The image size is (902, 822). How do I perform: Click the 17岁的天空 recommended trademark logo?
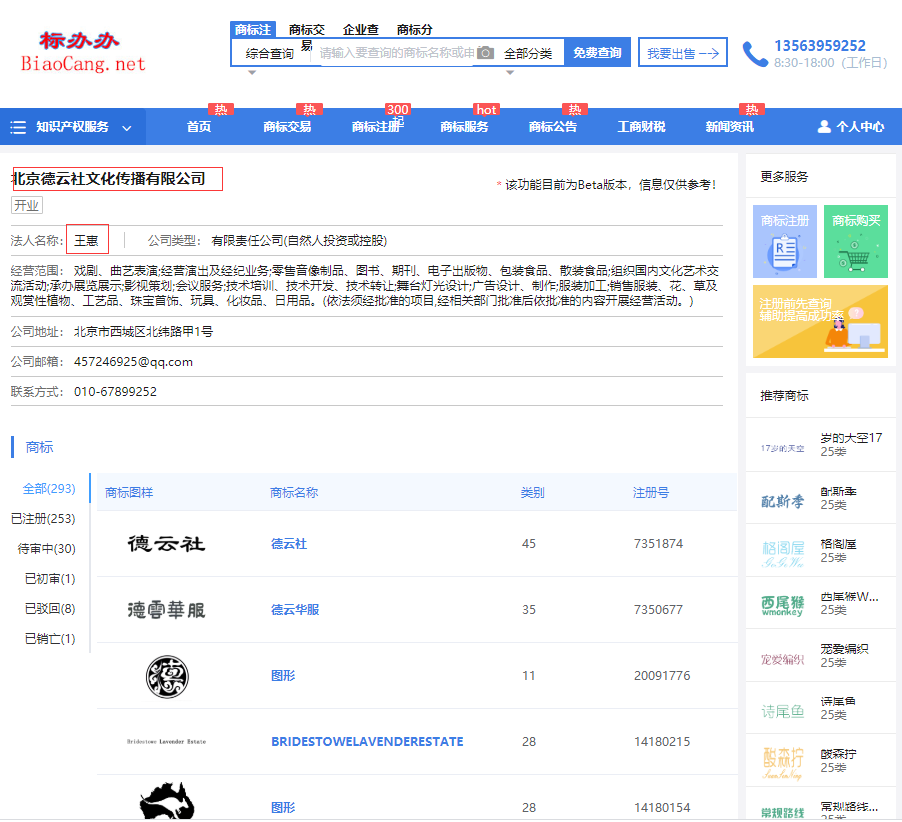coord(782,448)
